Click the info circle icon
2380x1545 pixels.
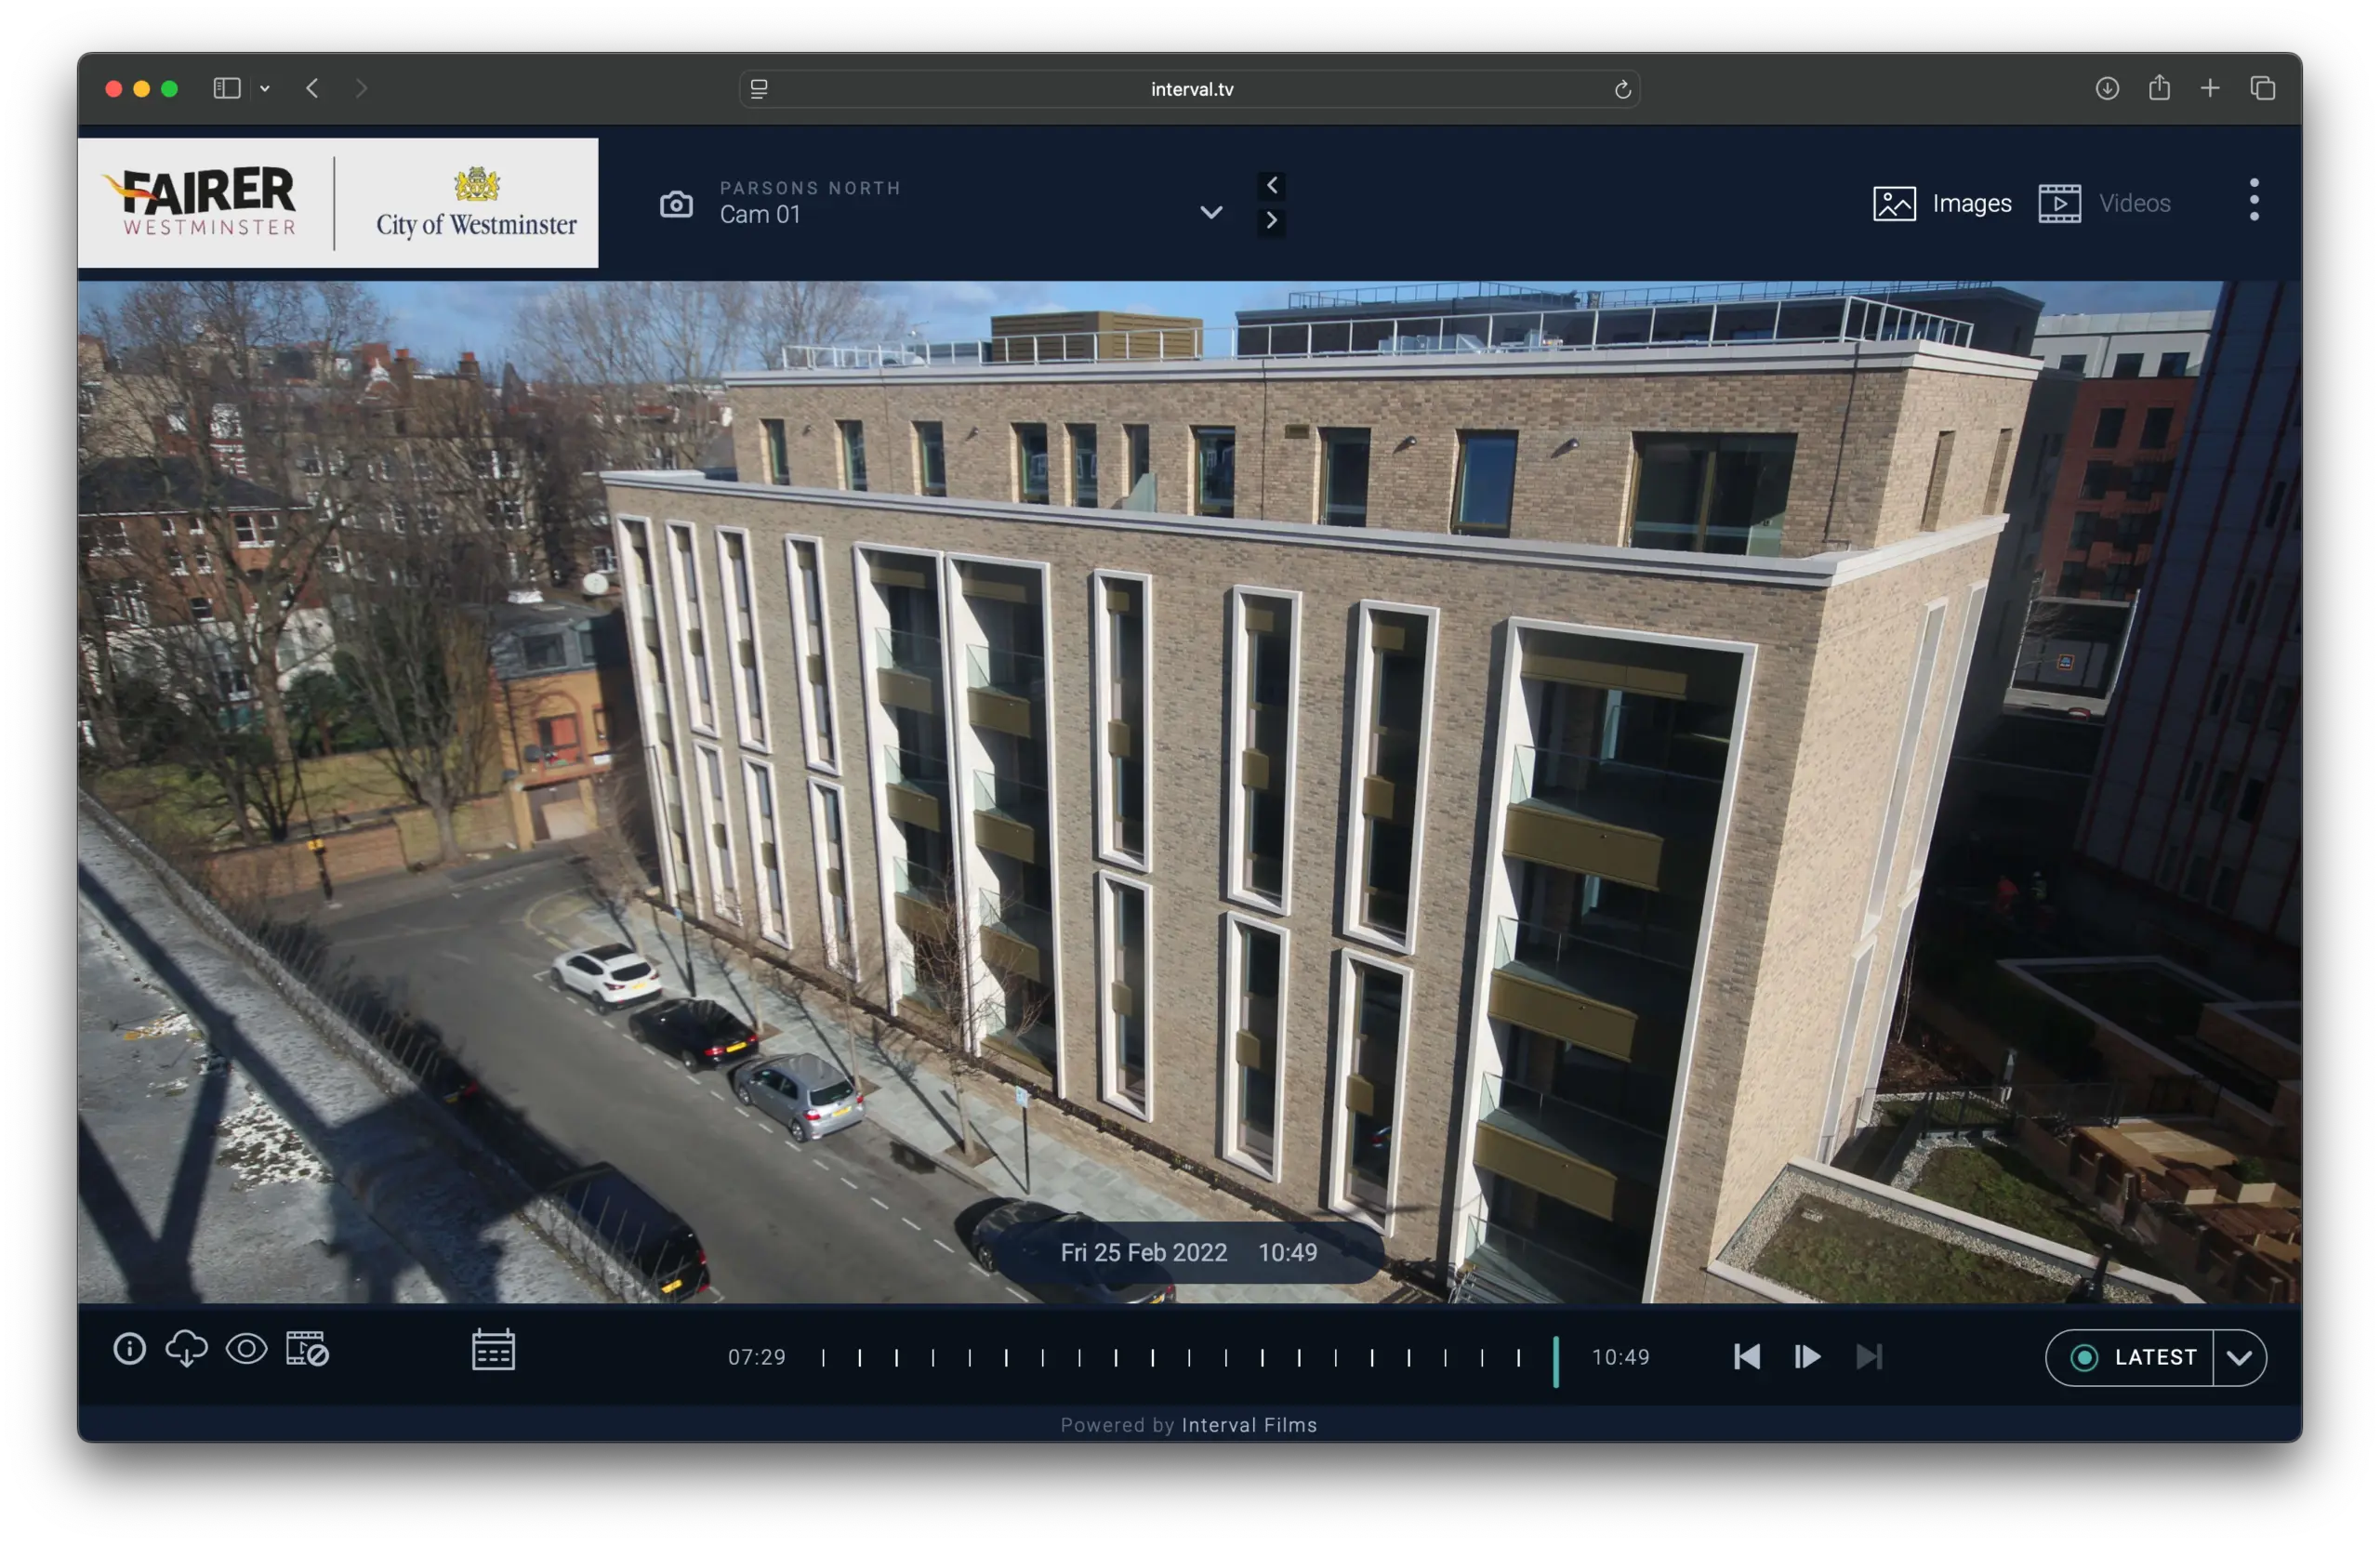(129, 1349)
